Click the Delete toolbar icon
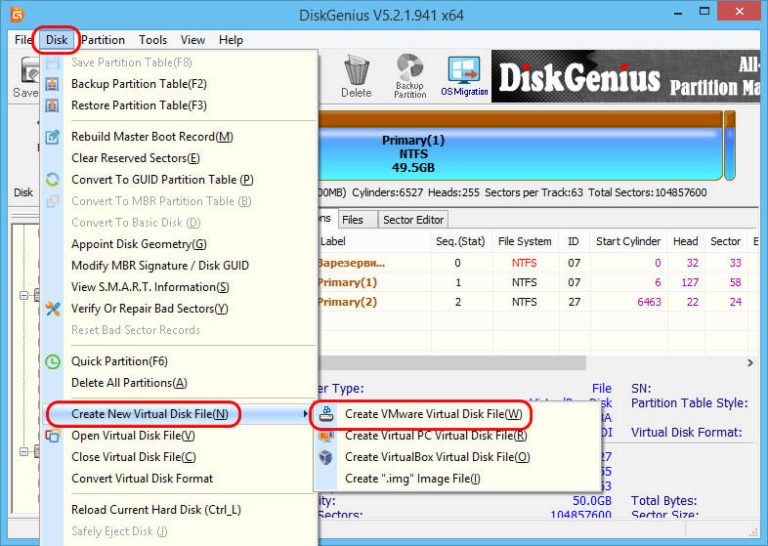 (x=356, y=76)
